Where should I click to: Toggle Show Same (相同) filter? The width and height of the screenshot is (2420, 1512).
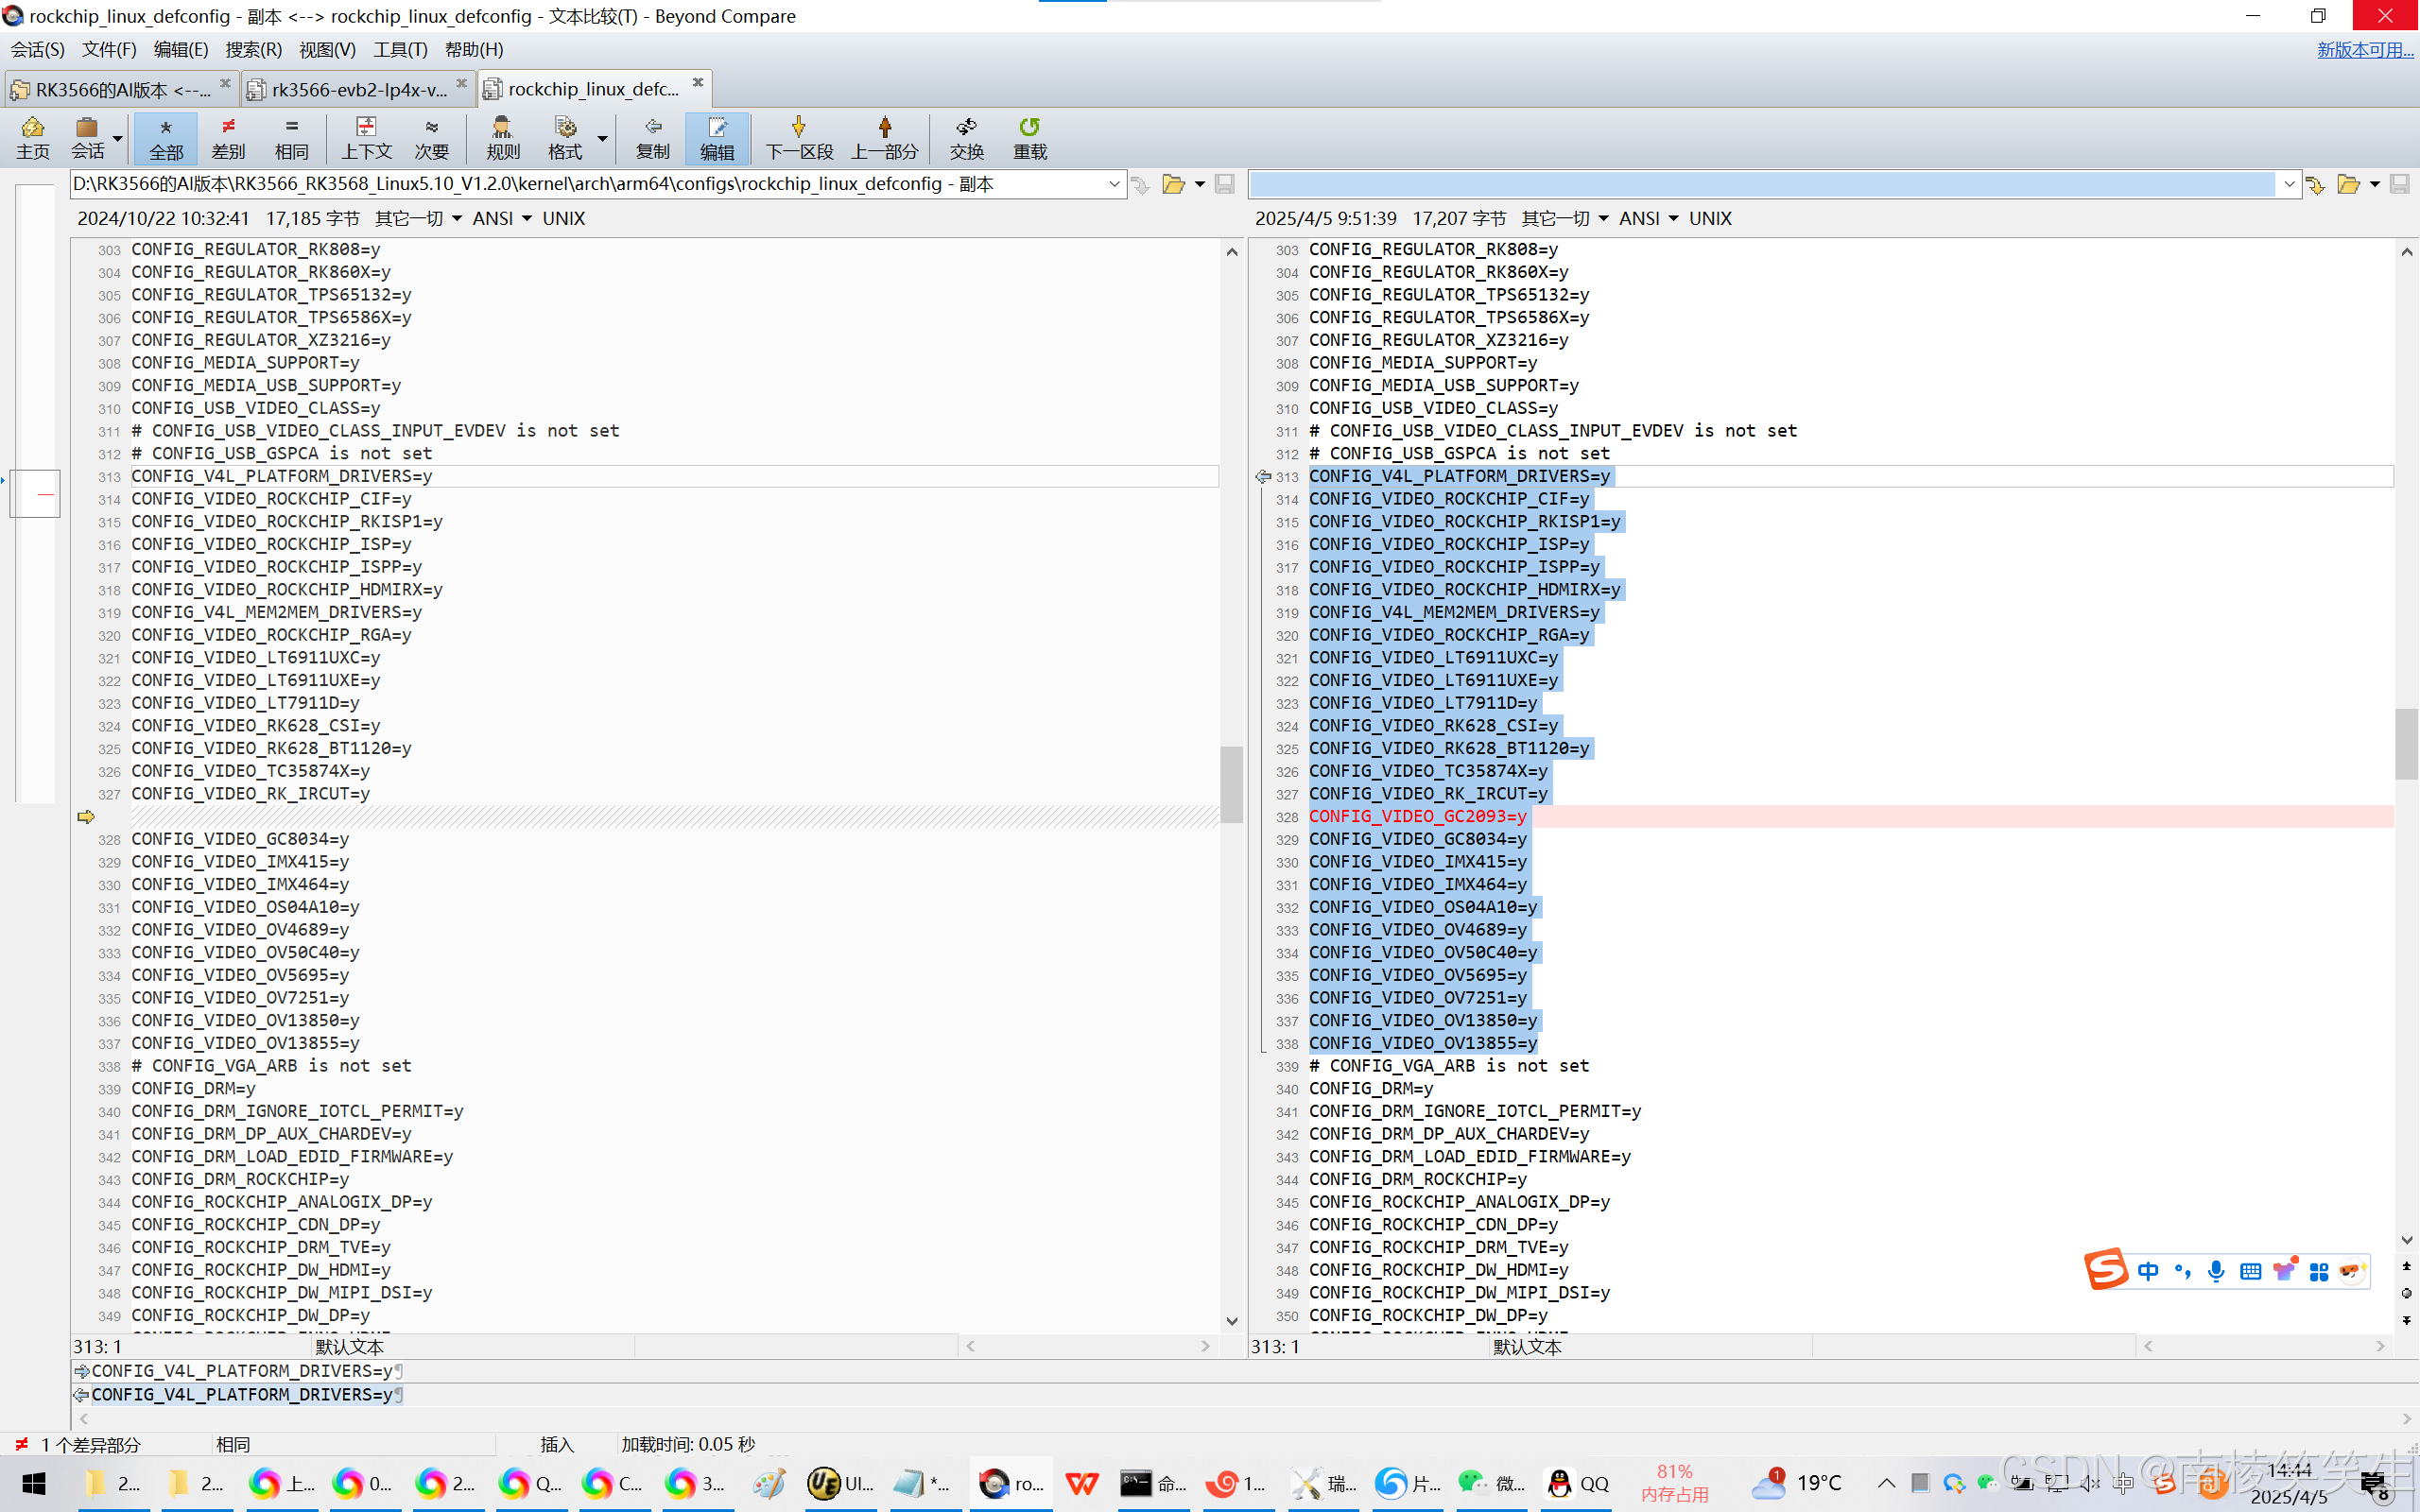click(291, 137)
